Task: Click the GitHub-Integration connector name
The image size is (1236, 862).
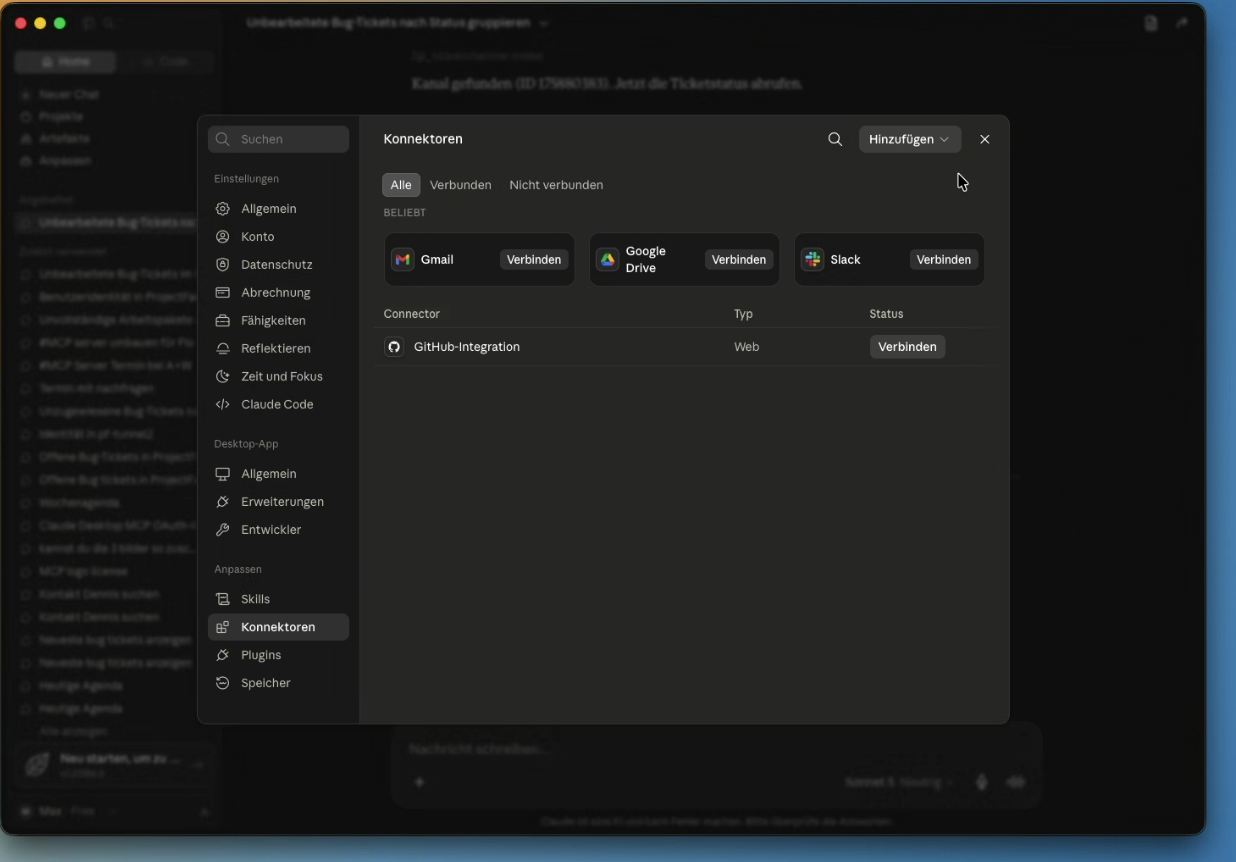Action: coord(467,347)
